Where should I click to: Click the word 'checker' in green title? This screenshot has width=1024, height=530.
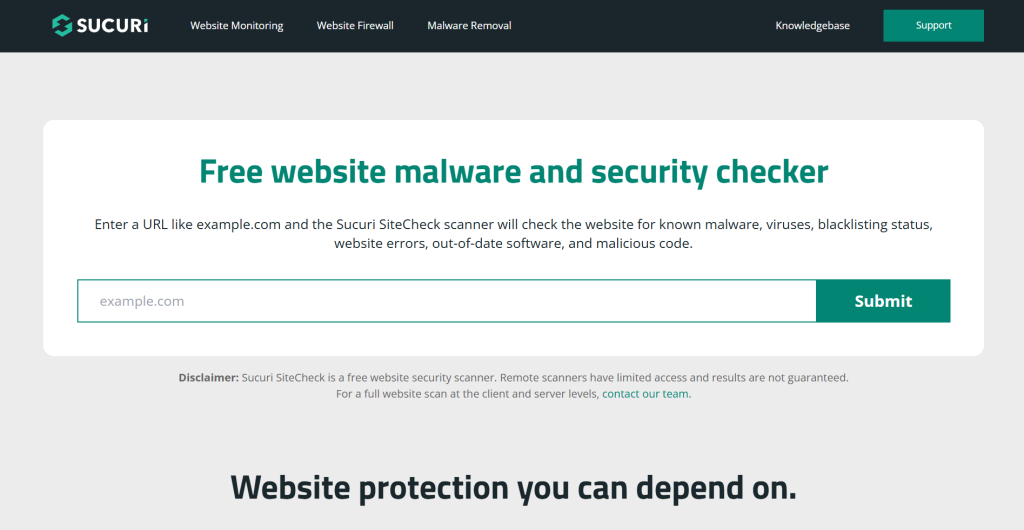[772, 171]
